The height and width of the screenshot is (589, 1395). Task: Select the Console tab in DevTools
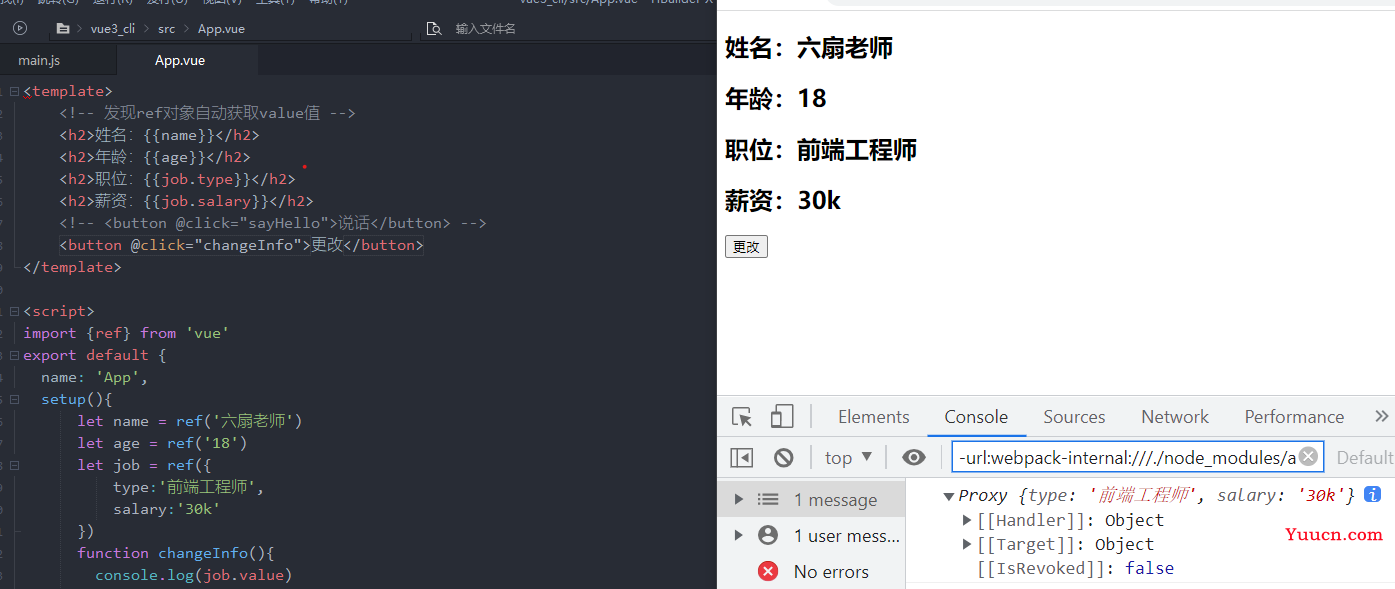point(976,417)
